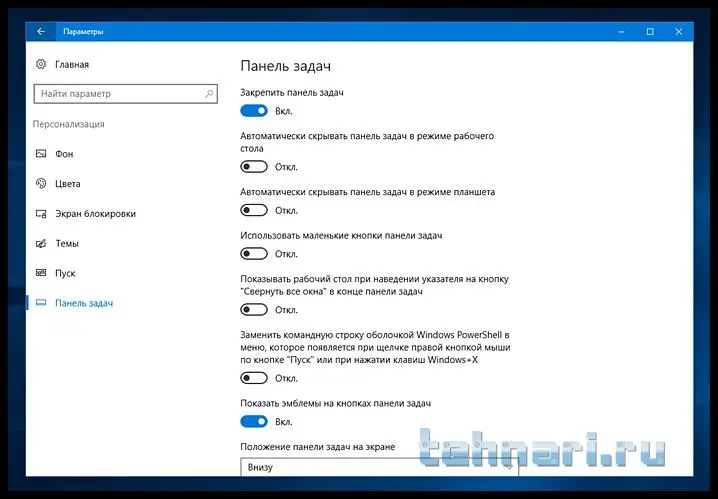Click the Персонализация section label

tap(69, 124)
